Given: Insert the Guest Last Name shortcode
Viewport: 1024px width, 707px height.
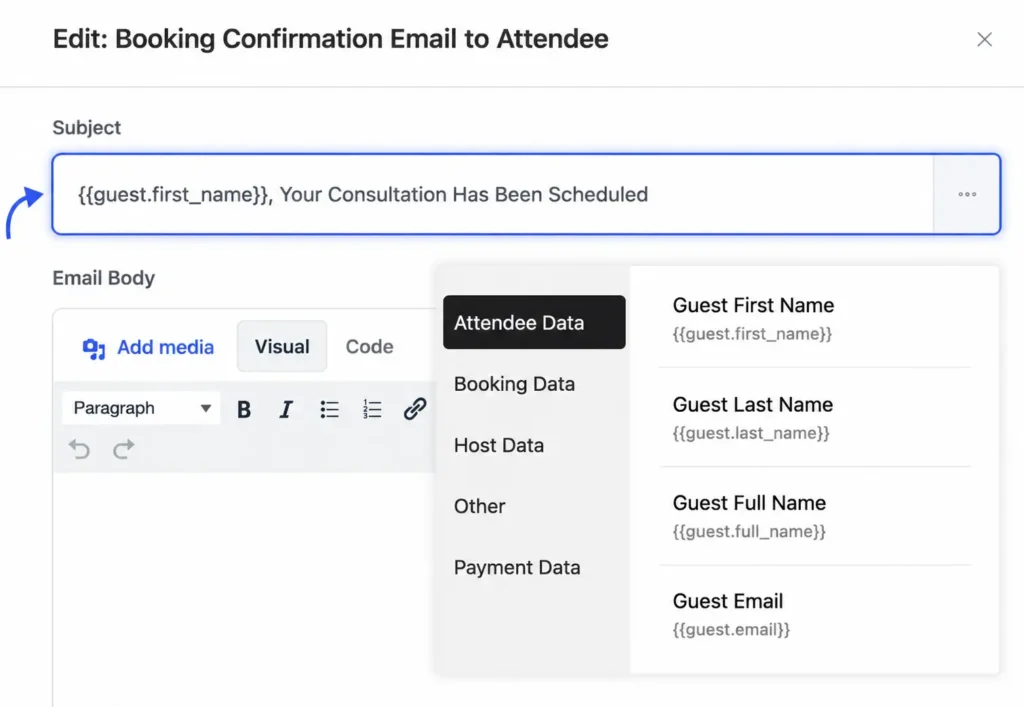Looking at the screenshot, I should pyautogui.click(x=814, y=417).
